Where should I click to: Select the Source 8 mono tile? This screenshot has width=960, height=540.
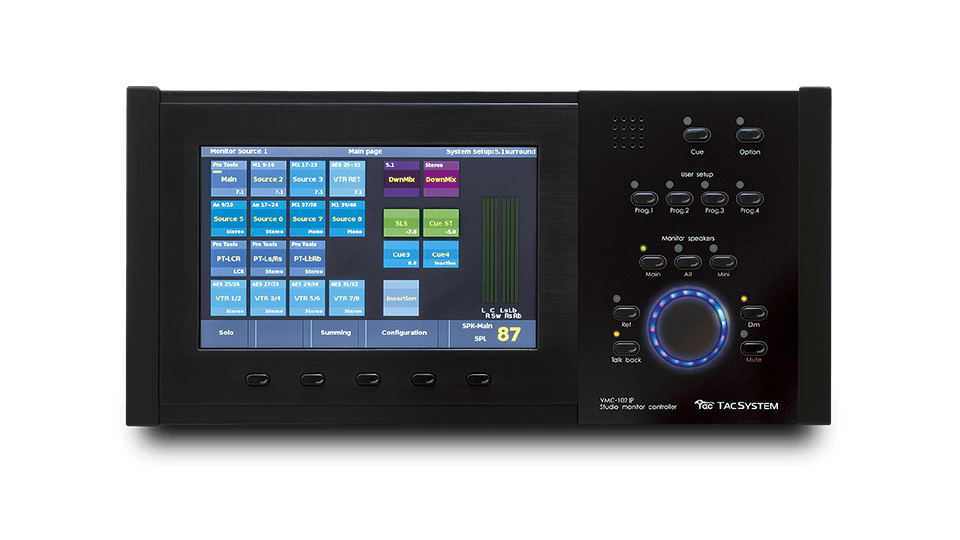coord(347,219)
